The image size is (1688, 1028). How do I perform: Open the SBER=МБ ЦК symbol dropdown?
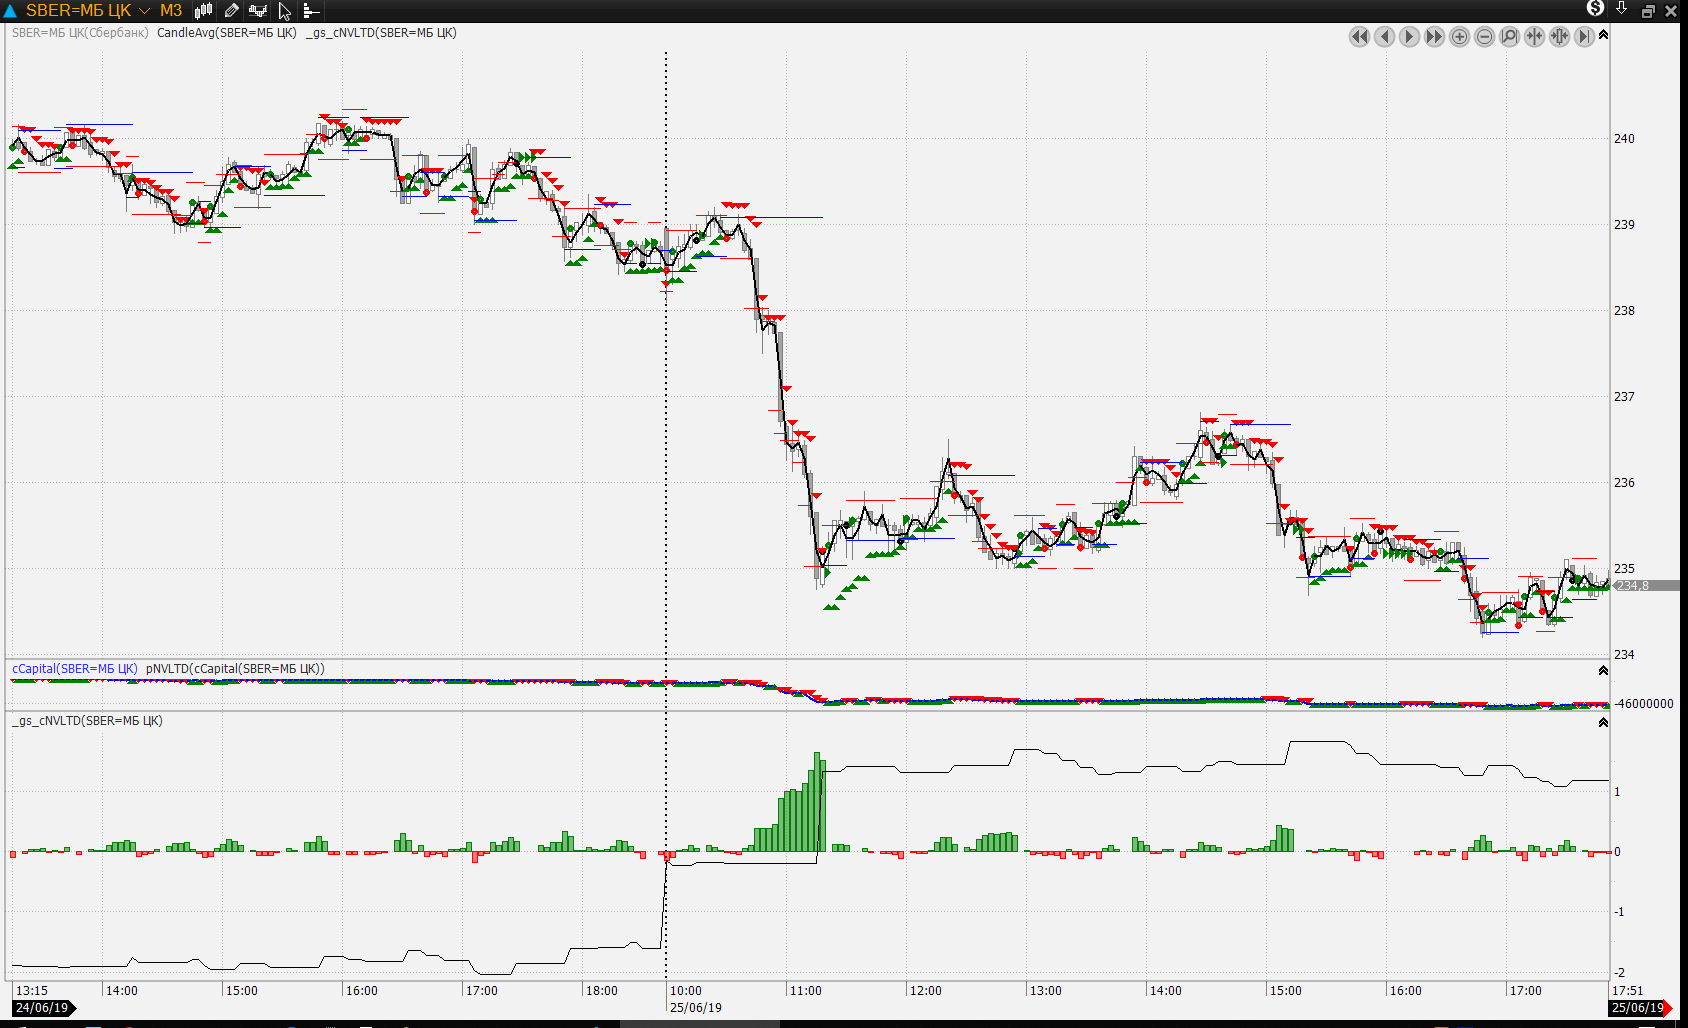pyautogui.click(x=144, y=11)
